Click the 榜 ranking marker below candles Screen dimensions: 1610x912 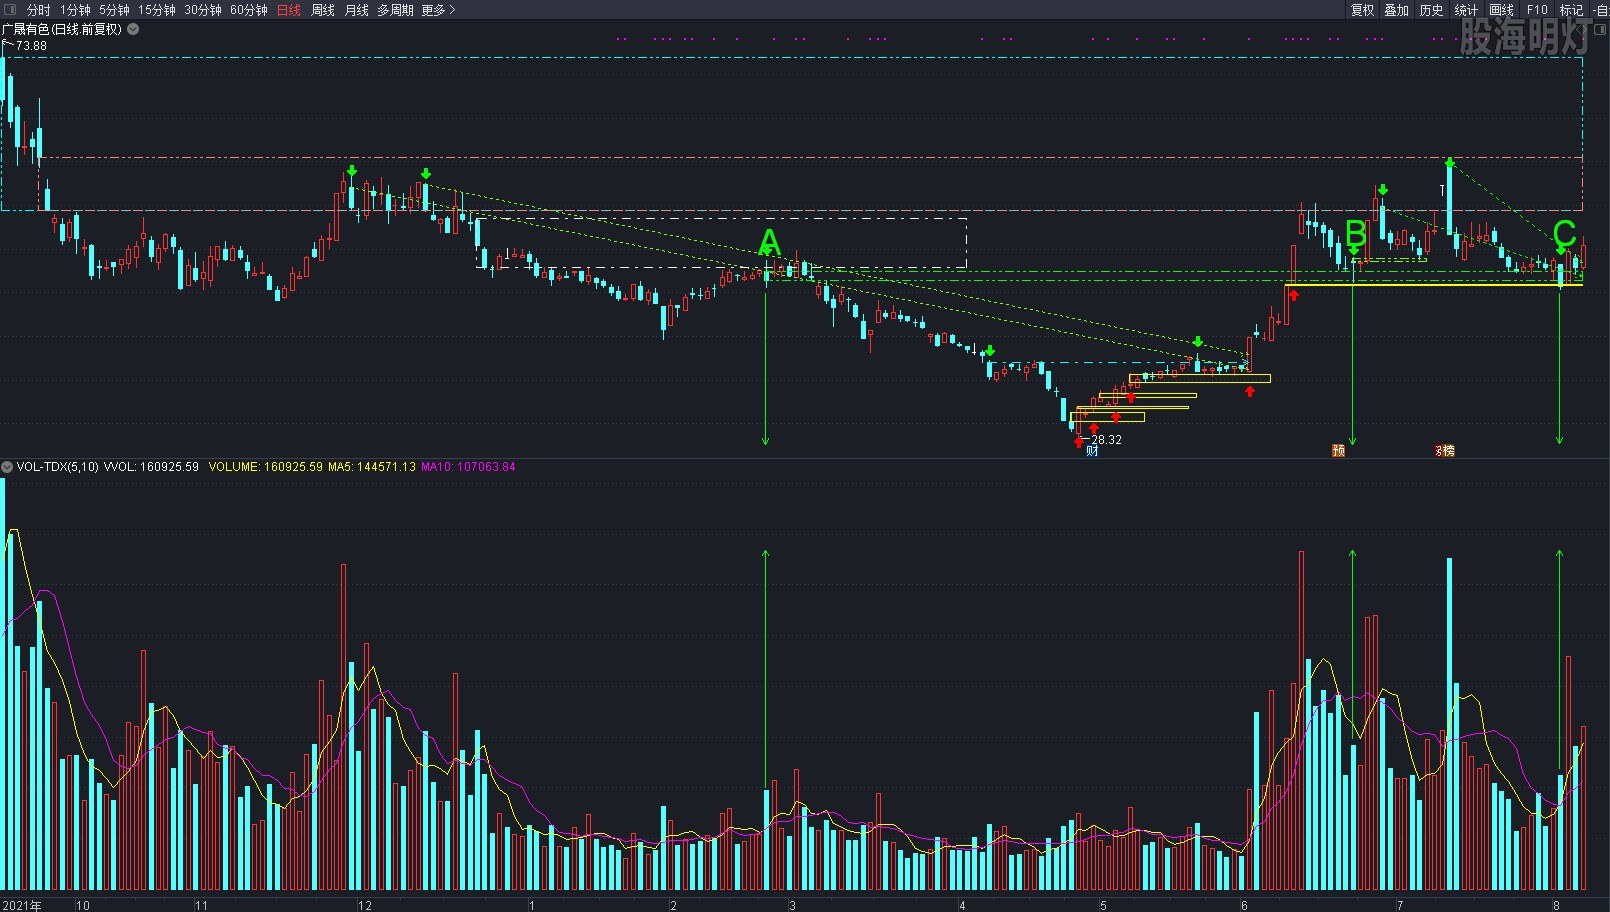point(1446,451)
